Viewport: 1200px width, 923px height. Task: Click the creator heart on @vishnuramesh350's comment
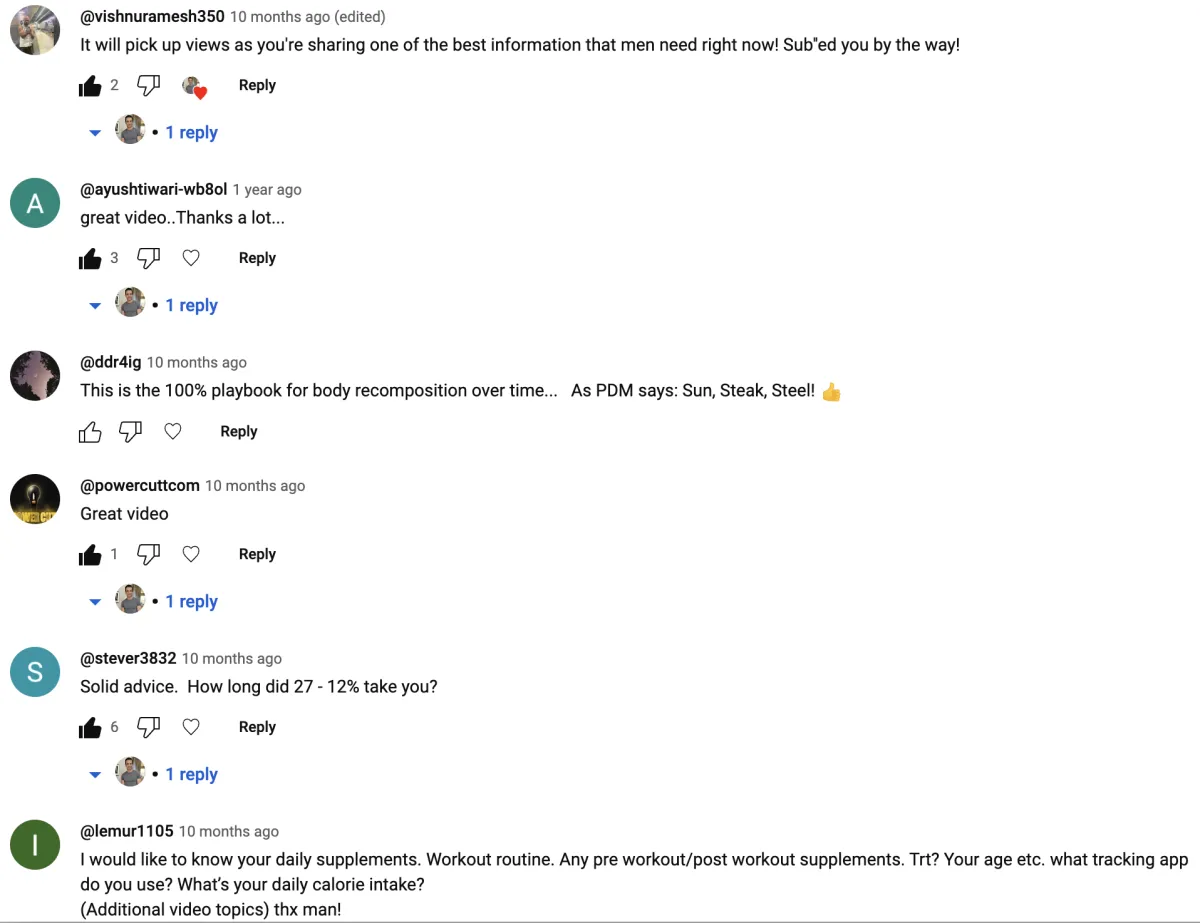click(x=194, y=87)
